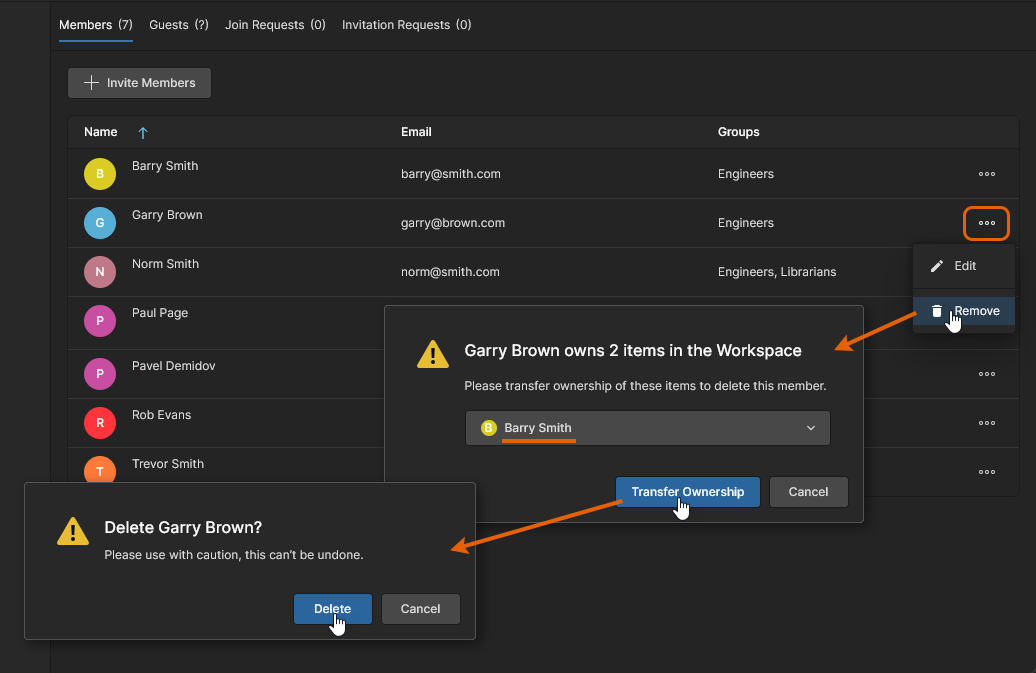Image resolution: width=1036 pixels, height=673 pixels.
Task: Cancel the transfer ownership dialog
Action: point(808,492)
